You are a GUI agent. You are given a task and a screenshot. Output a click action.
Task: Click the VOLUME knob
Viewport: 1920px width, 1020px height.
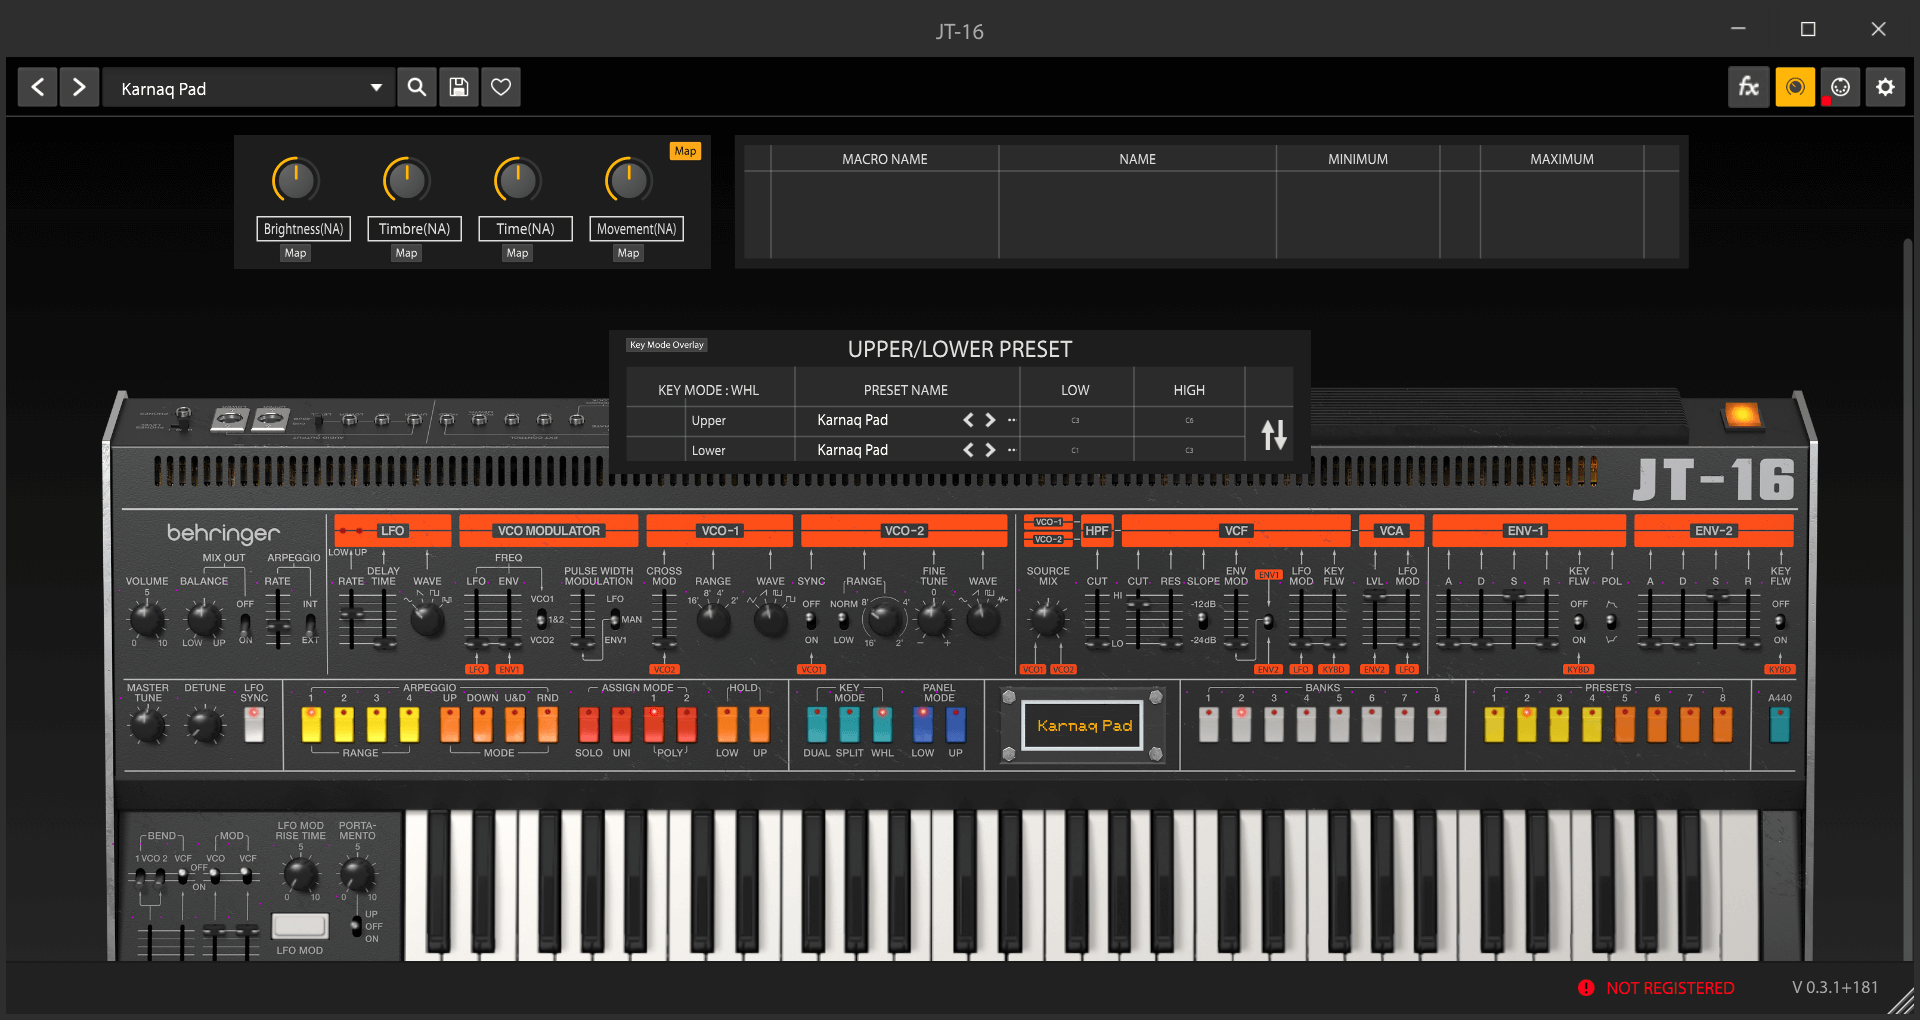click(147, 619)
